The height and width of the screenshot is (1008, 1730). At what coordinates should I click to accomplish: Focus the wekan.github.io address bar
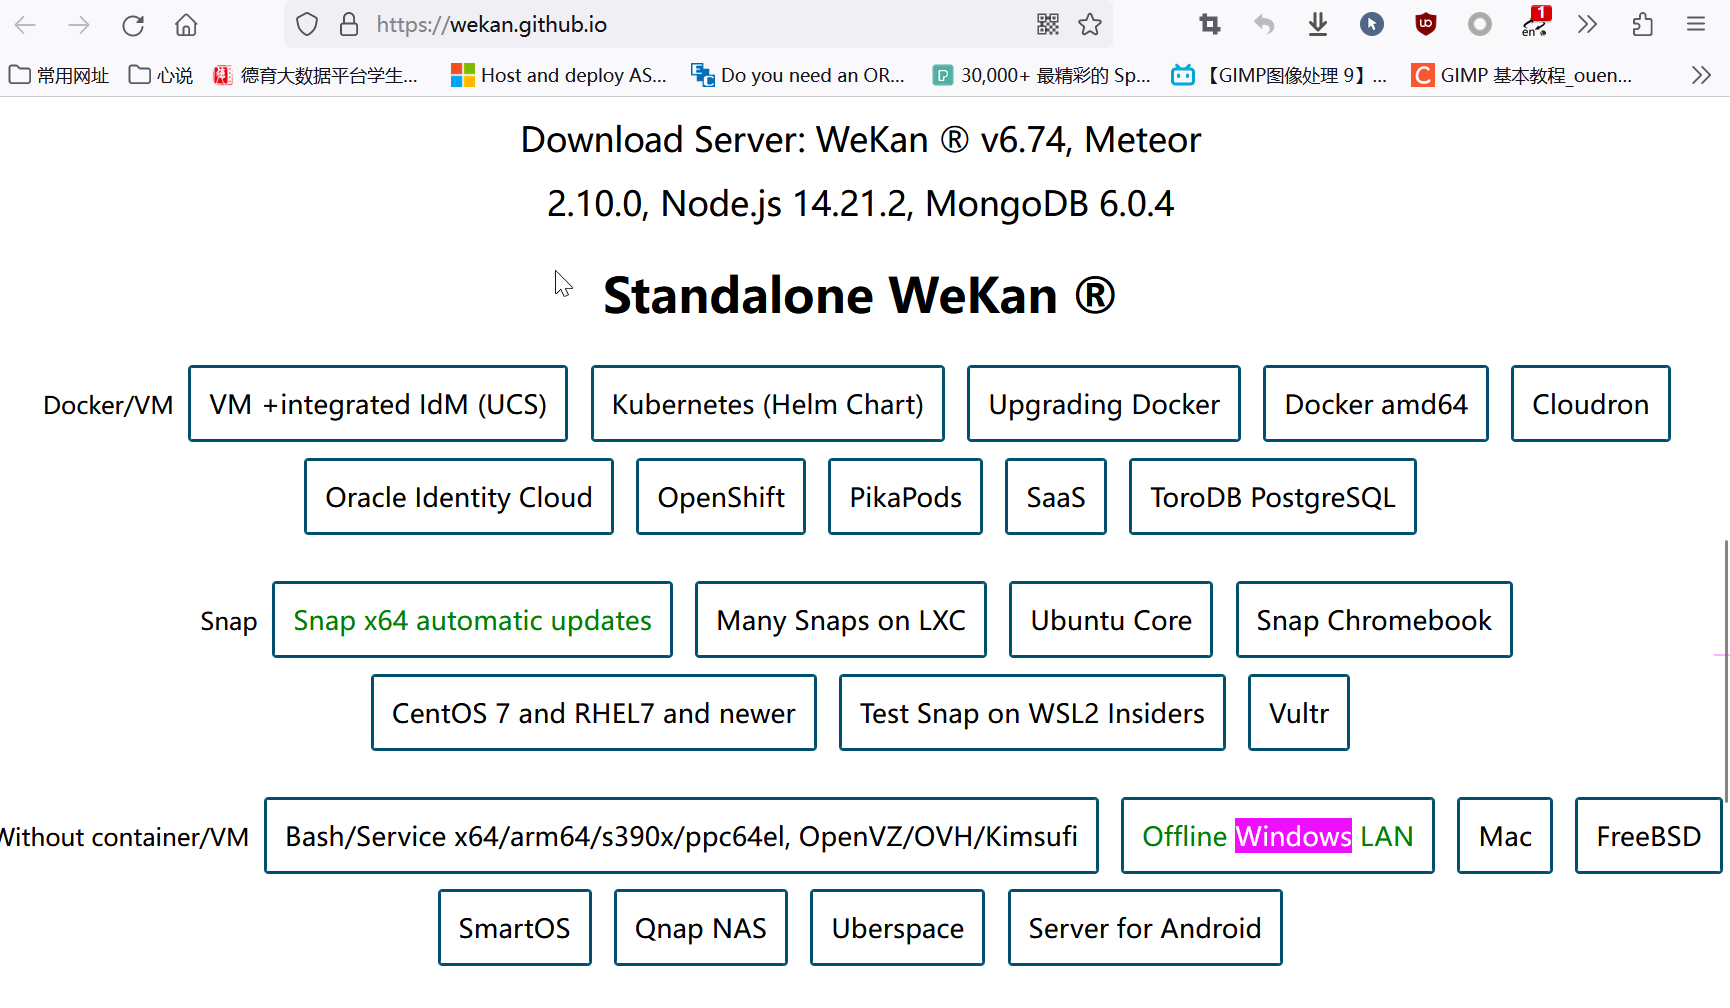coord(700,25)
